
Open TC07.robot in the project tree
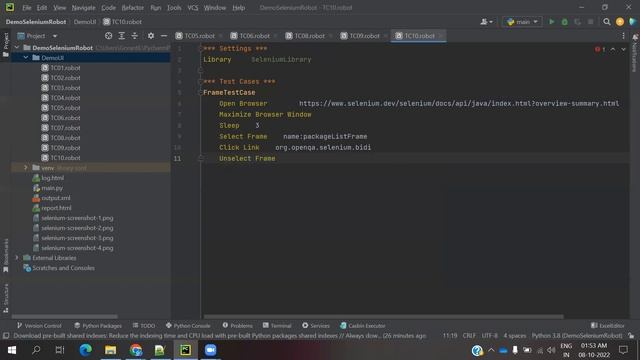point(65,128)
